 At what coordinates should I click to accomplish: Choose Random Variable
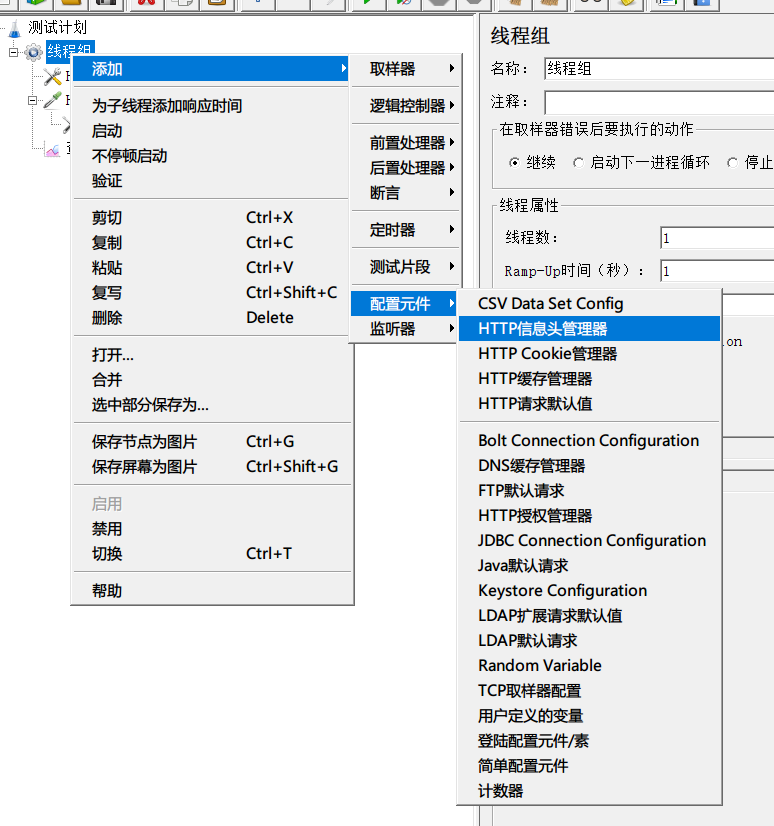589,665
